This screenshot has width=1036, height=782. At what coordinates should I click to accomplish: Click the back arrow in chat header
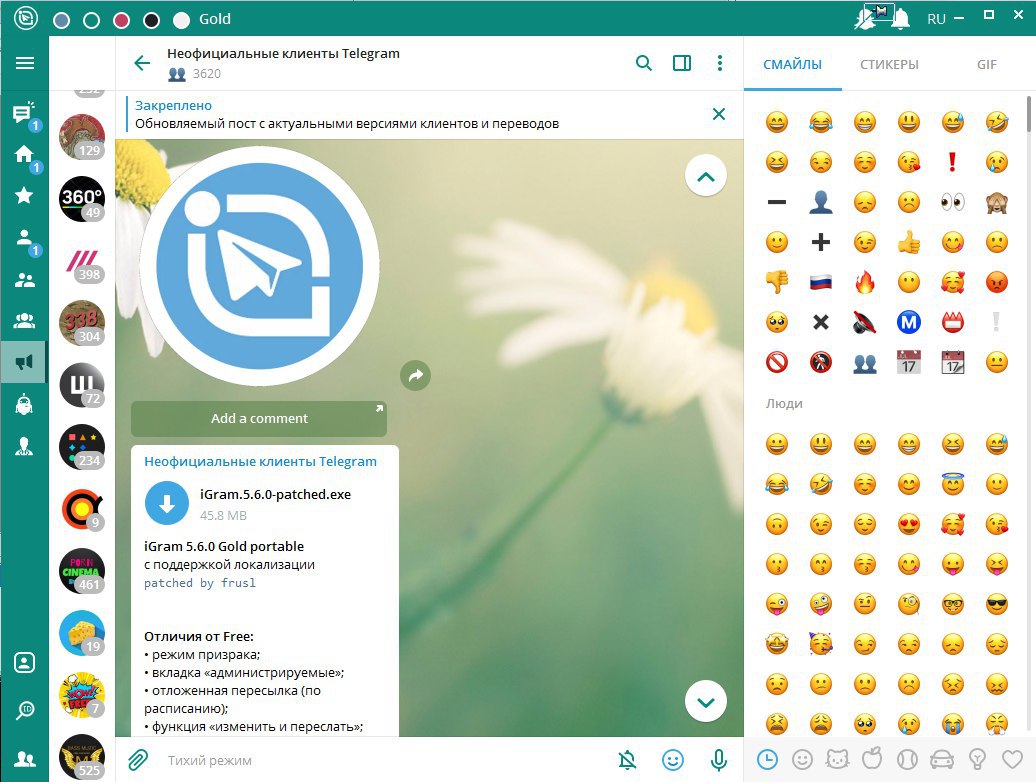click(142, 63)
